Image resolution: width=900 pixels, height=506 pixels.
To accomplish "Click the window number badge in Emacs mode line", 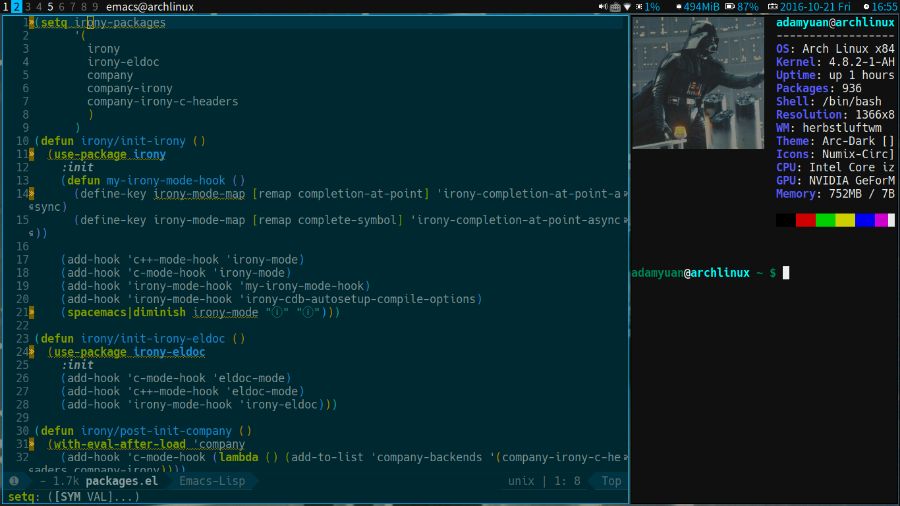I will [x=14, y=481].
